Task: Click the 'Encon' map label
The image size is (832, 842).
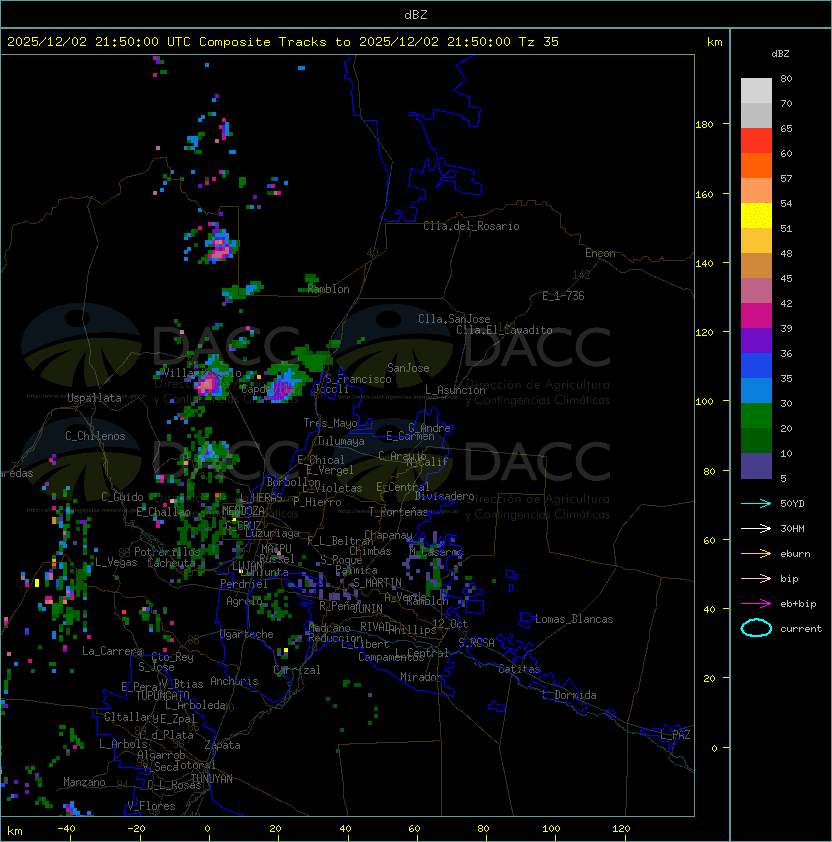Action: (600, 253)
